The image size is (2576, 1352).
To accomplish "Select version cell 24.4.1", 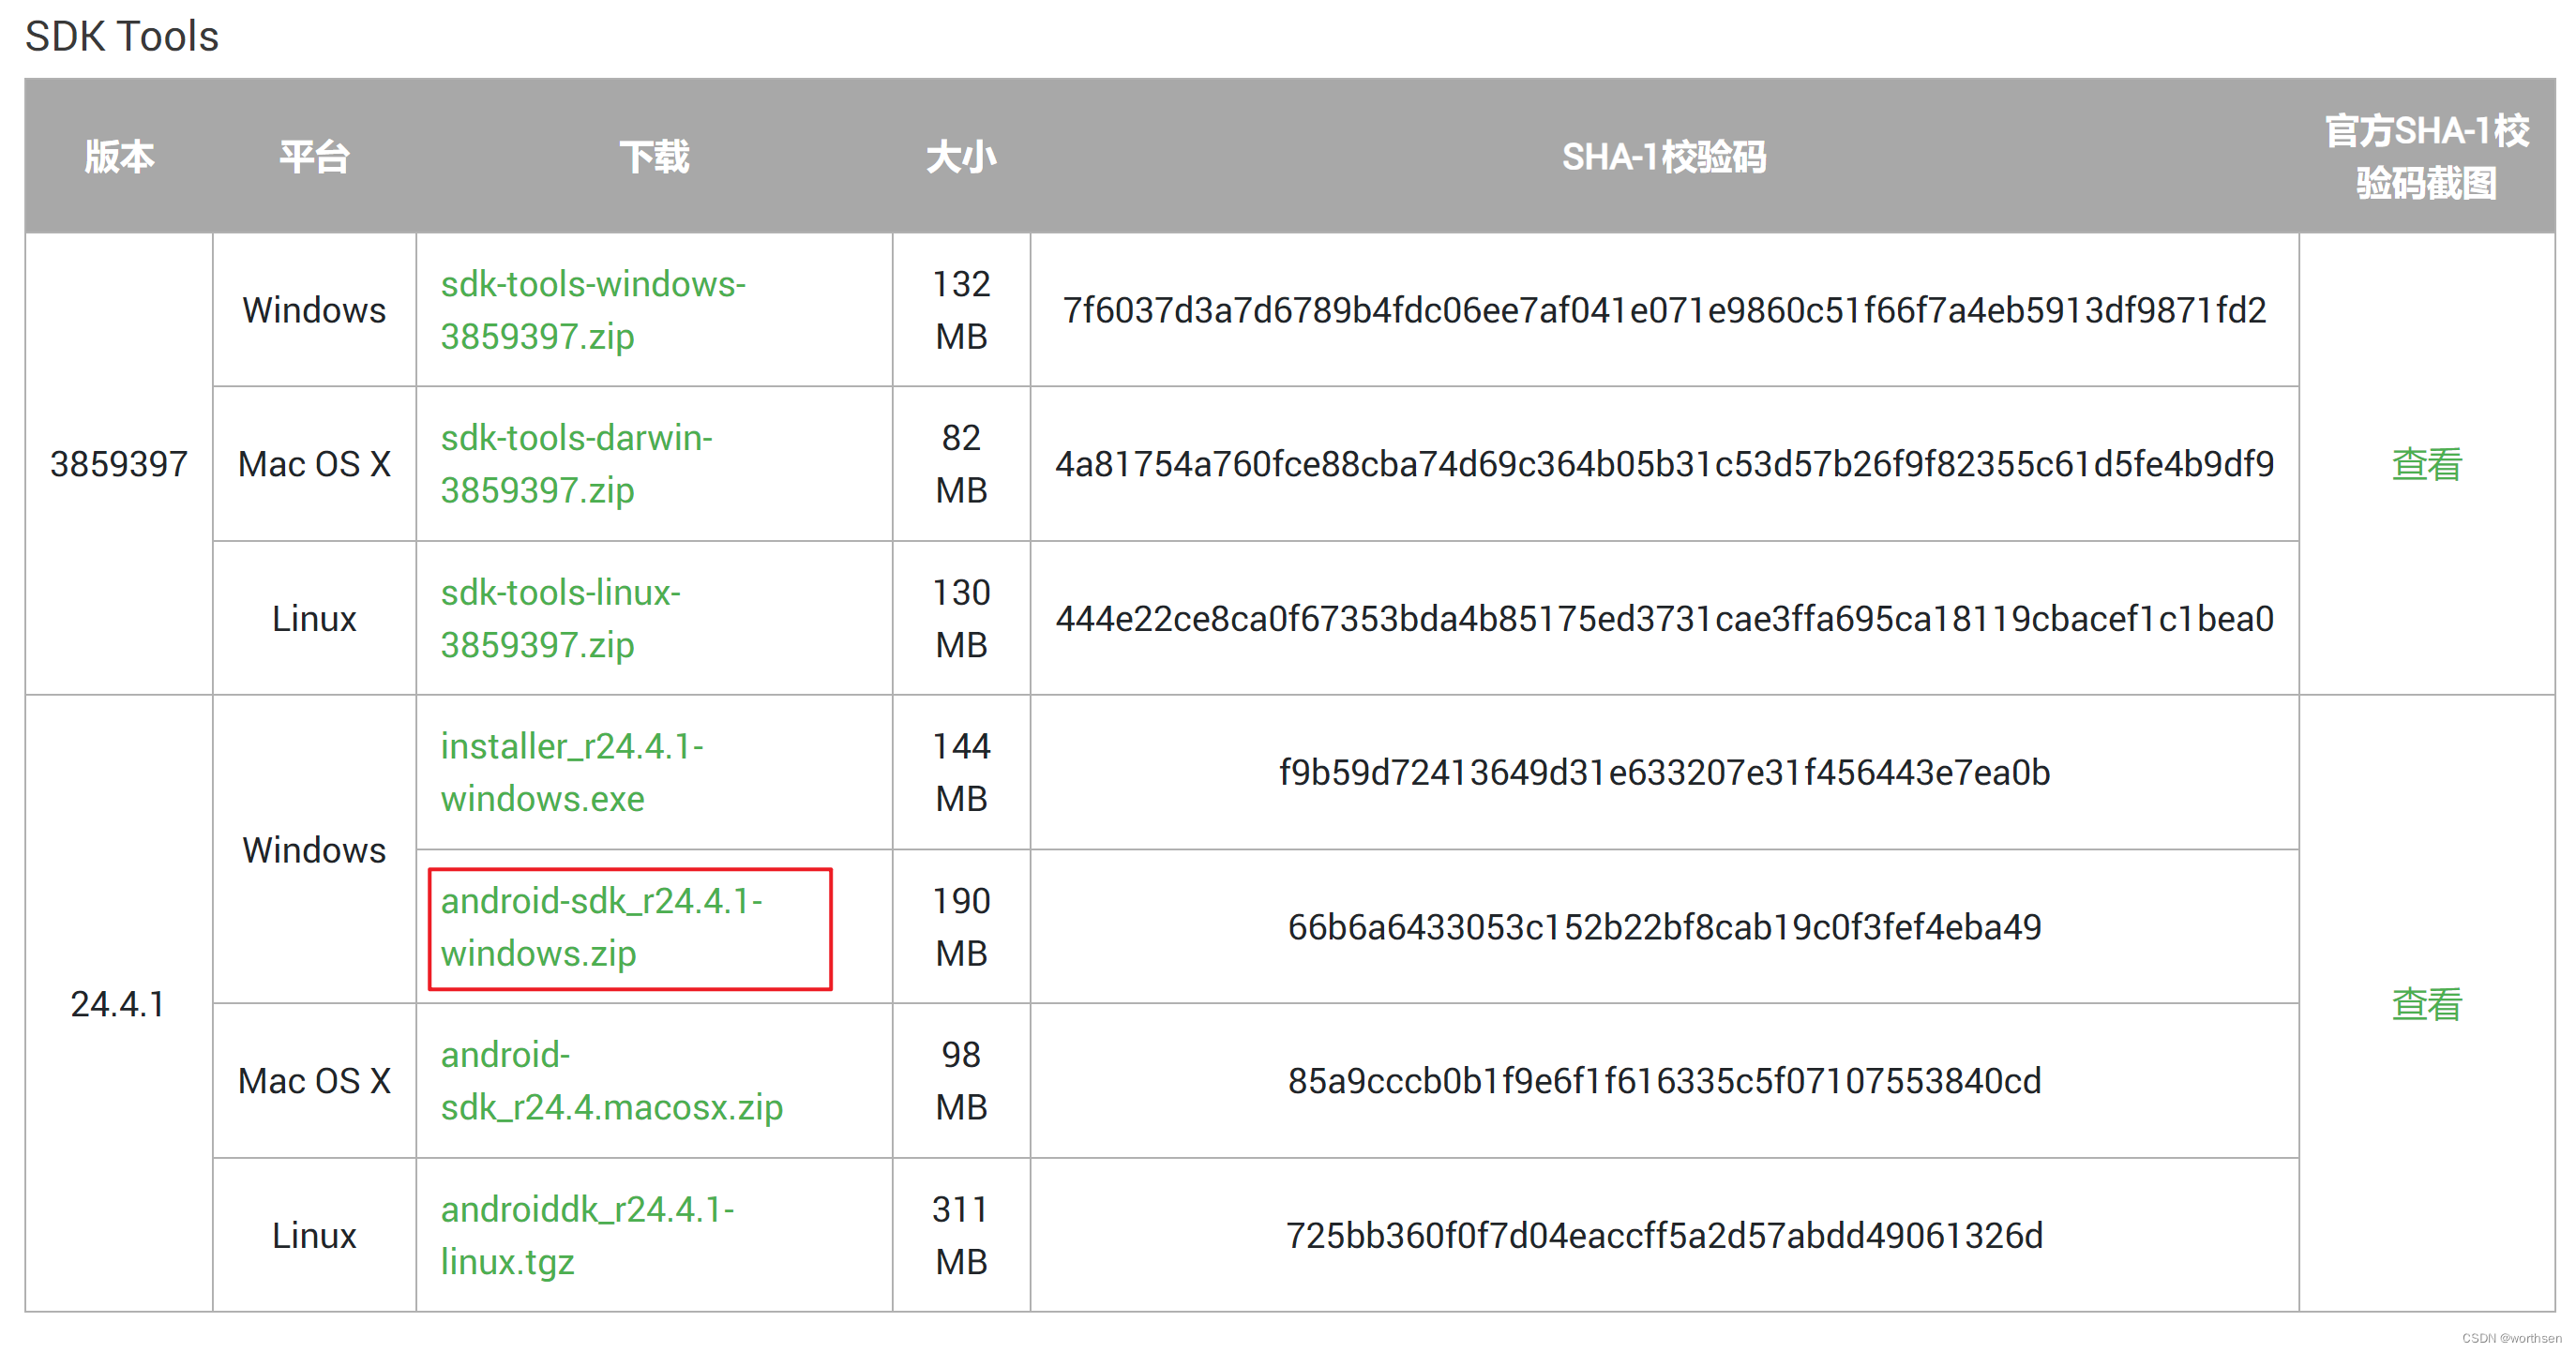I will click(119, 1004).
